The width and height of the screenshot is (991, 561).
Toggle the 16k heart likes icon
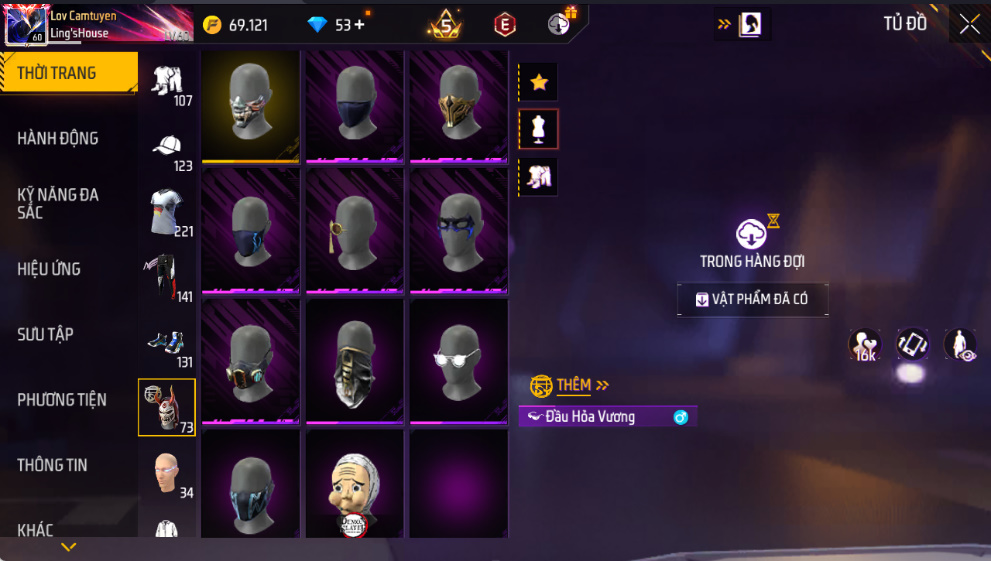coord(864,345)
